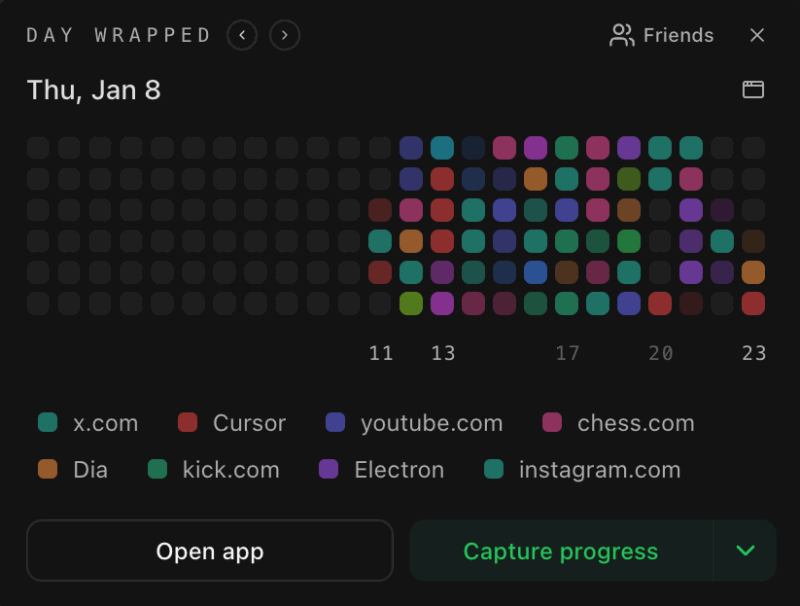Toggle the youtube.com legend item
This screenshot has width=800, height=606.
tap(415, 423)
